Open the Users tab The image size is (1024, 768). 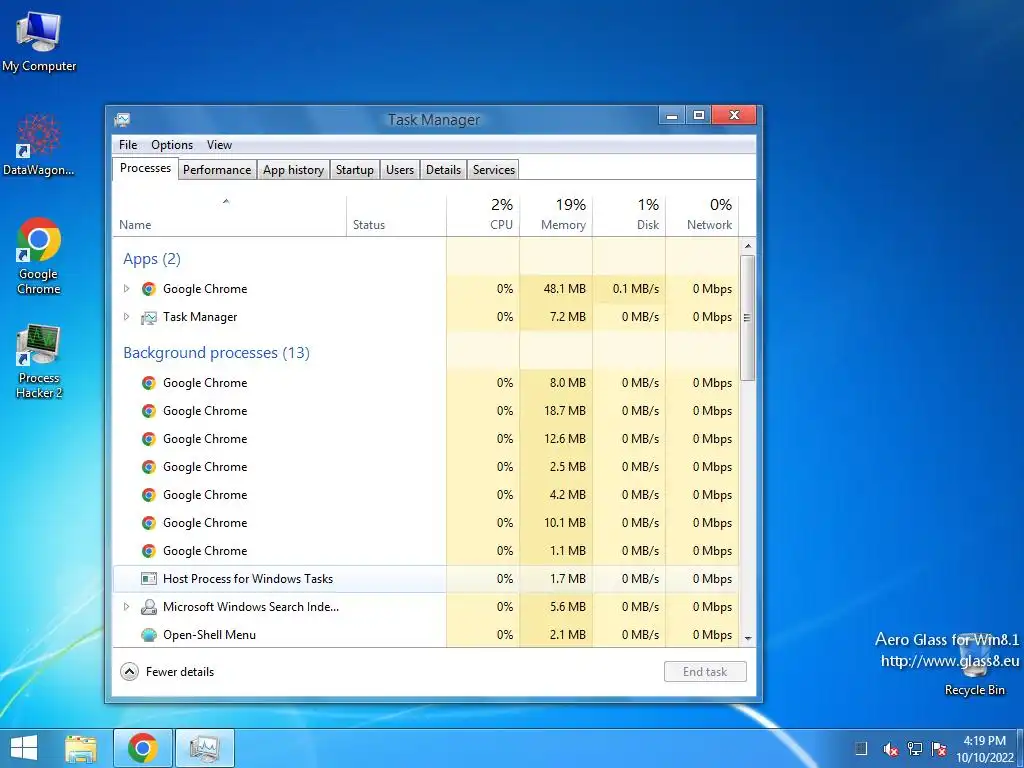tap(400, 170)
